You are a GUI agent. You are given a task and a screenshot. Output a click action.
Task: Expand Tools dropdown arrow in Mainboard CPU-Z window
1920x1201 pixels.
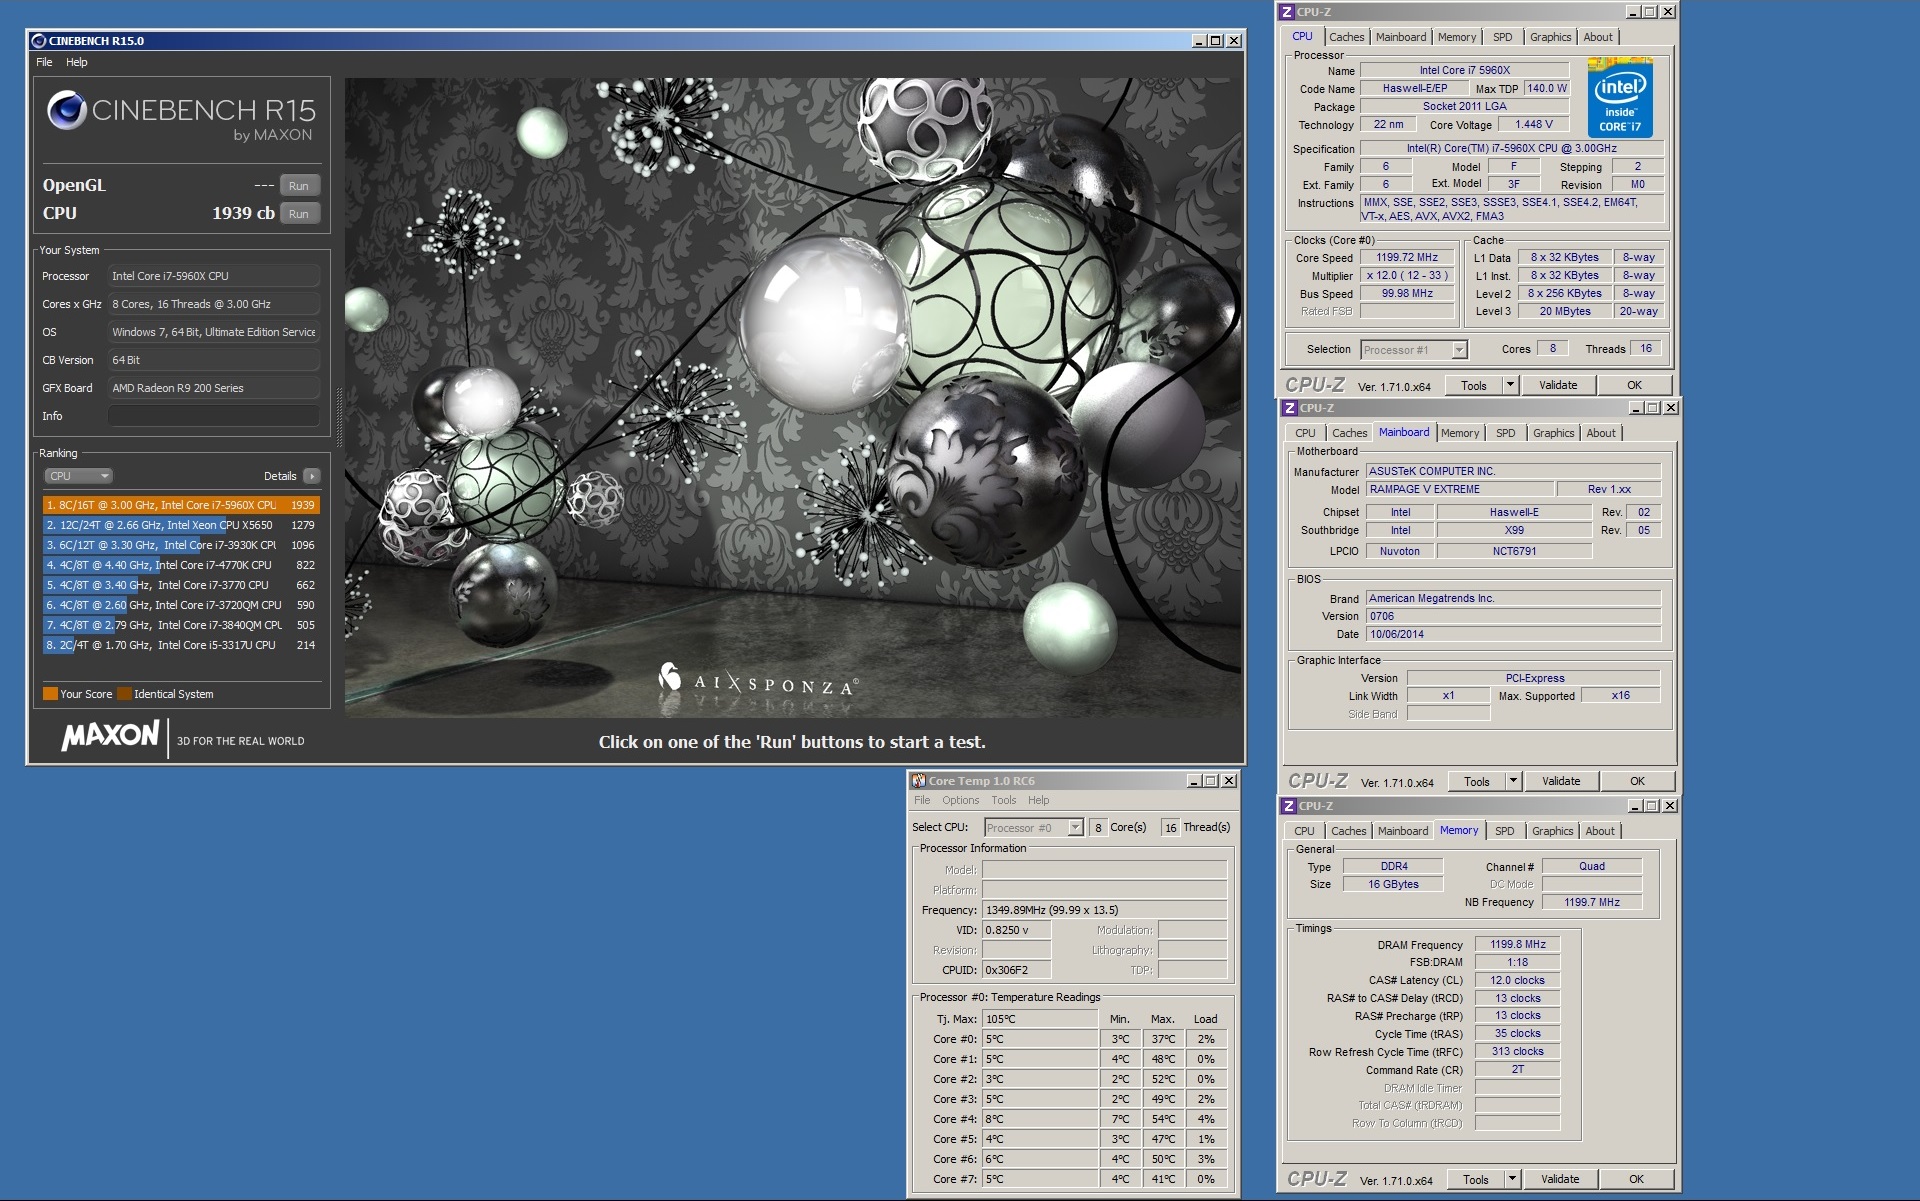tap(1513, 781)
